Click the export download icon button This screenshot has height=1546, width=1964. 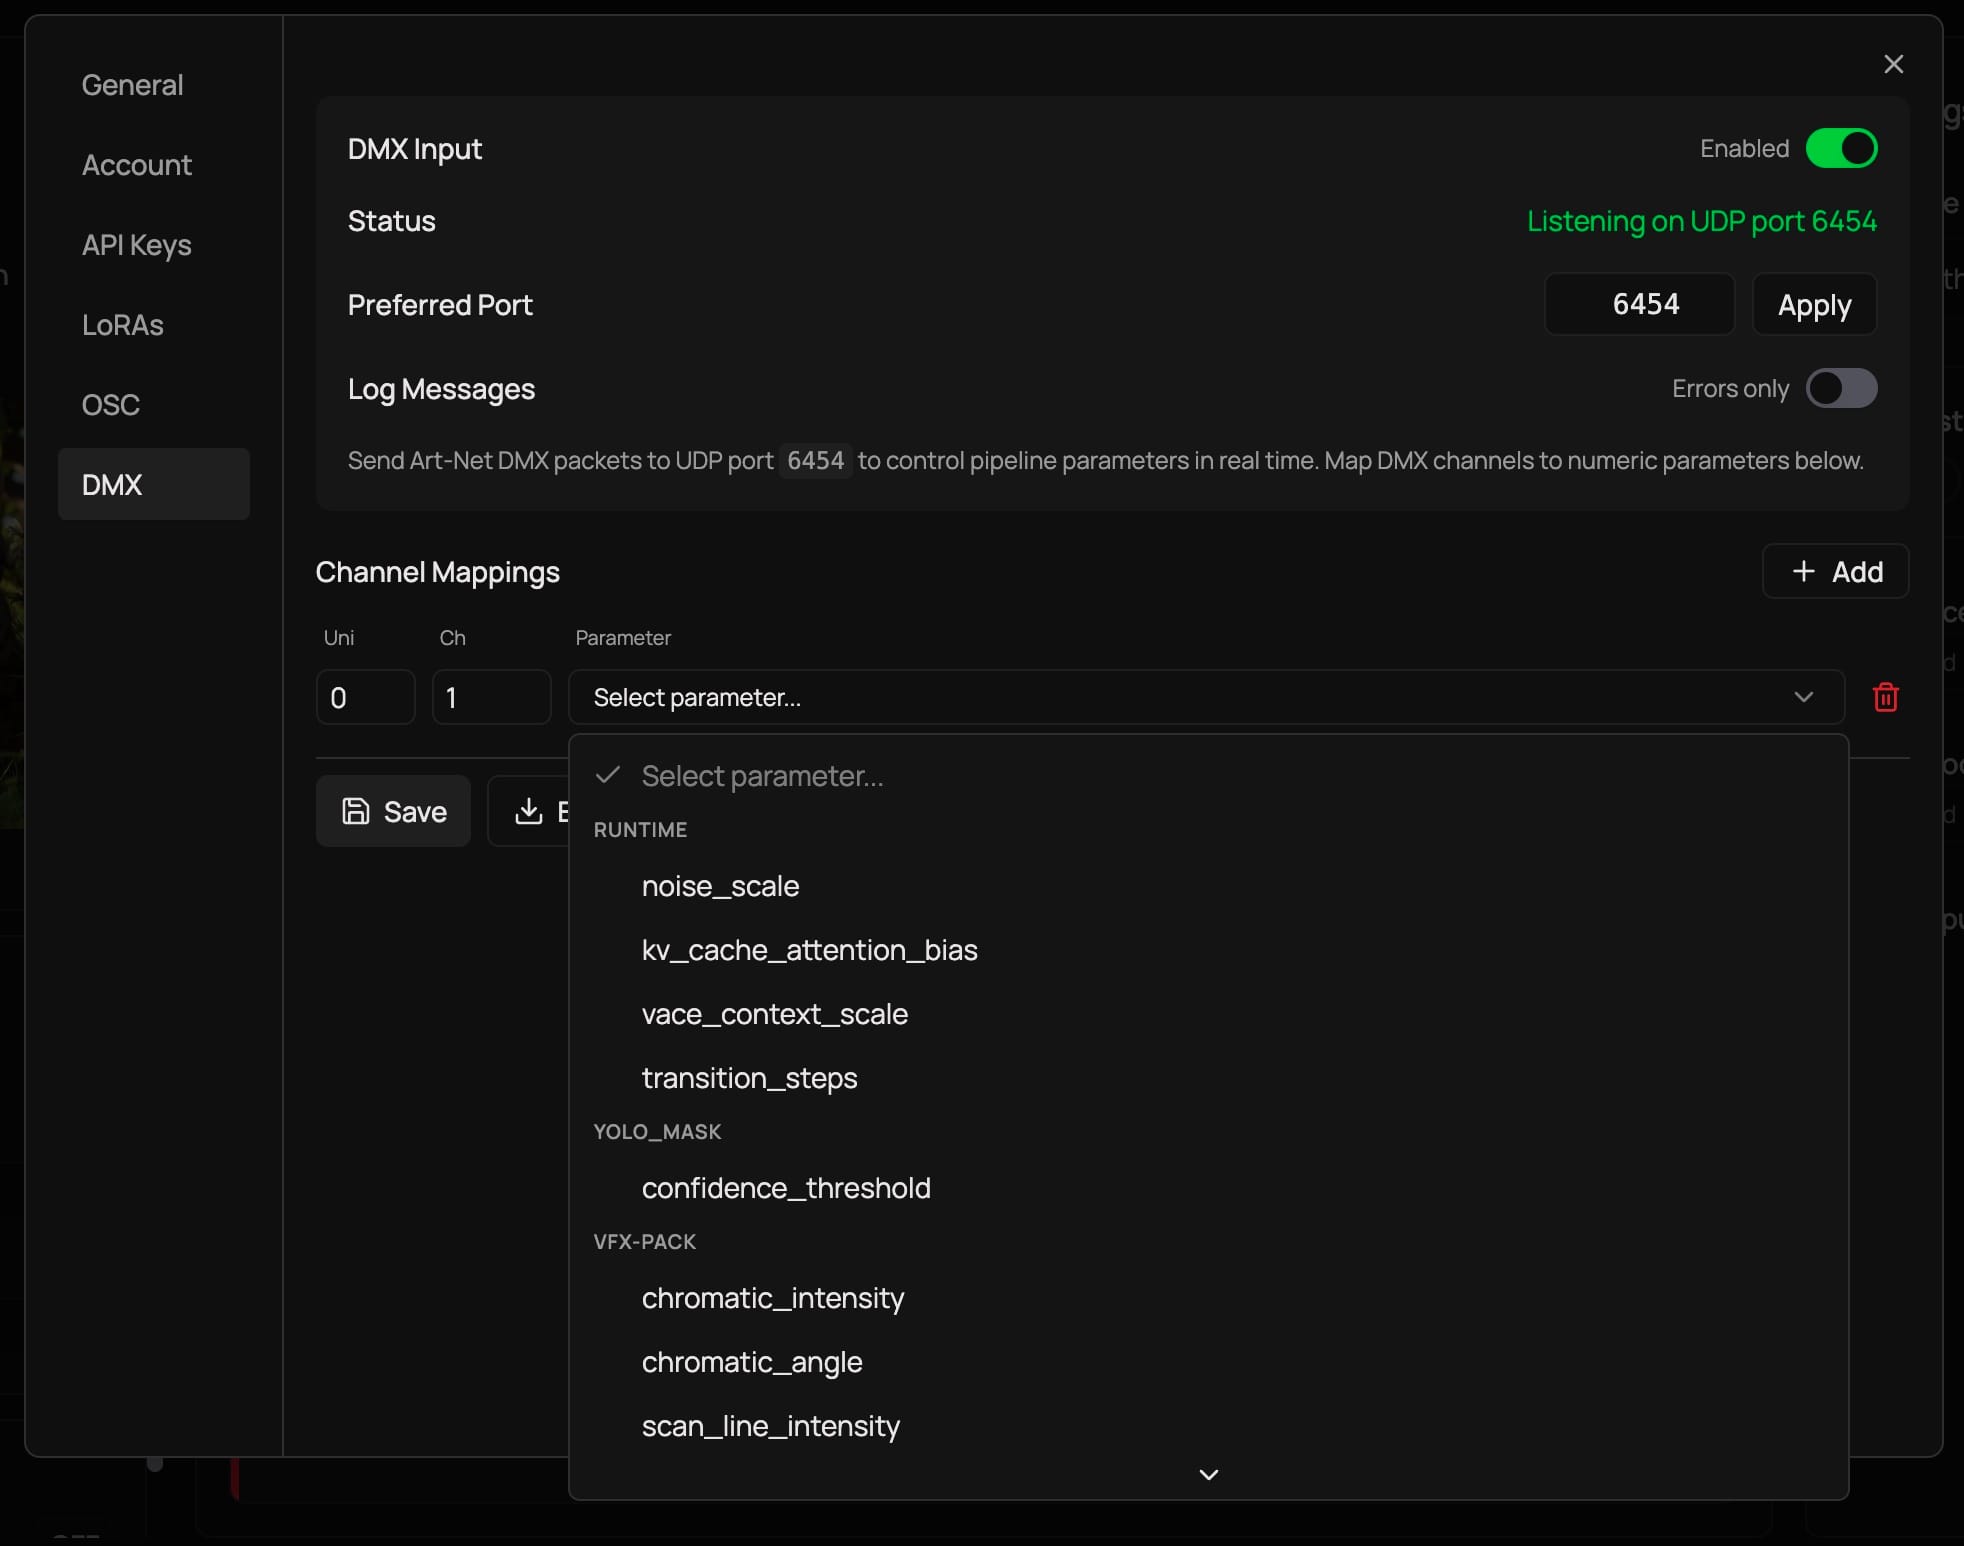point(529,811)
